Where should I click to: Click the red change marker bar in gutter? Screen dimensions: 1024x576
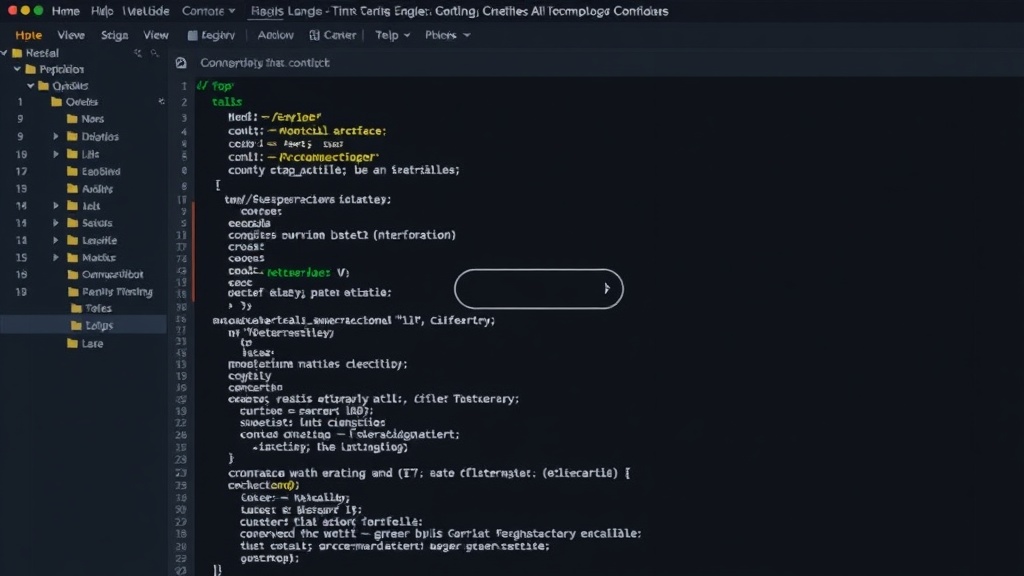point(193,251)
